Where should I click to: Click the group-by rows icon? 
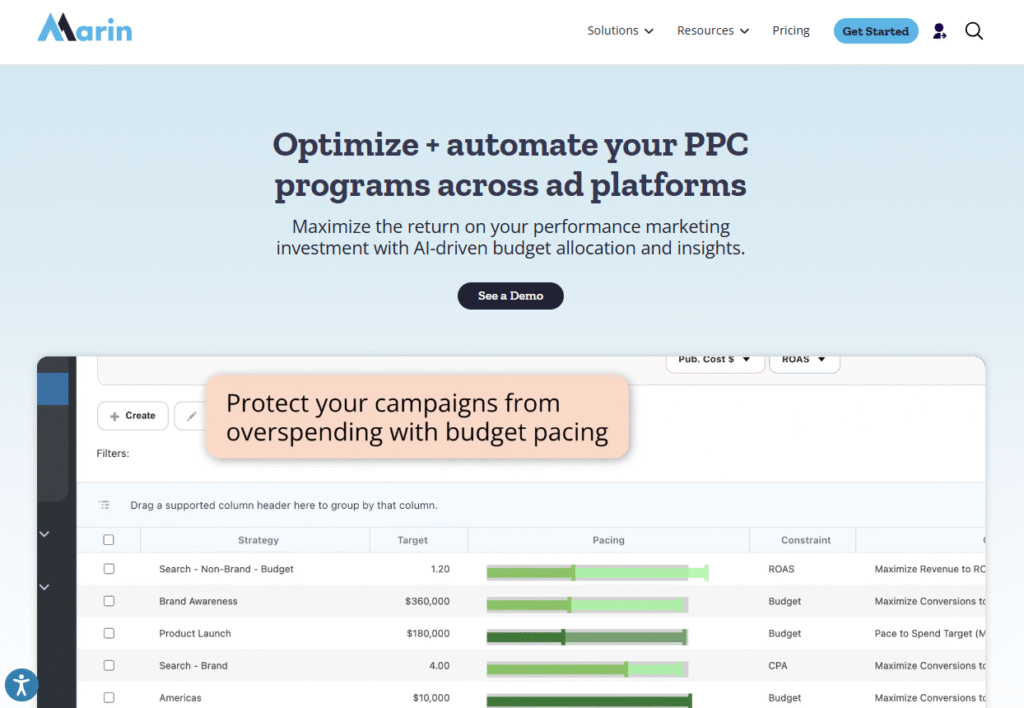coord(104,505)
